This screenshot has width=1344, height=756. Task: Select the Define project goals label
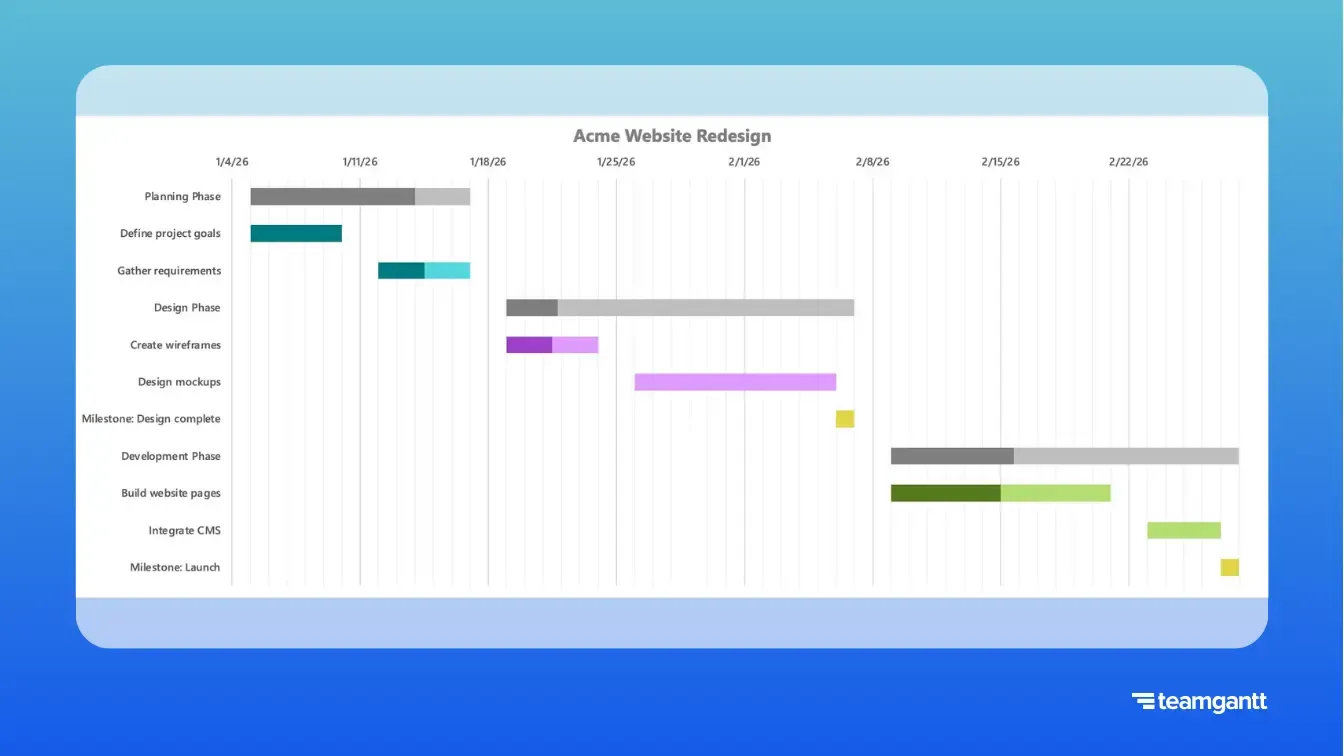(171, 234)
